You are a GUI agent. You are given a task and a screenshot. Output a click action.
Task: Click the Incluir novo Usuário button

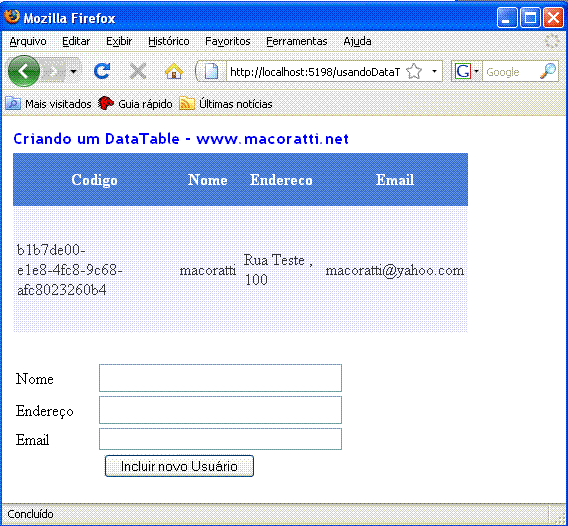[x=179, y=466]
